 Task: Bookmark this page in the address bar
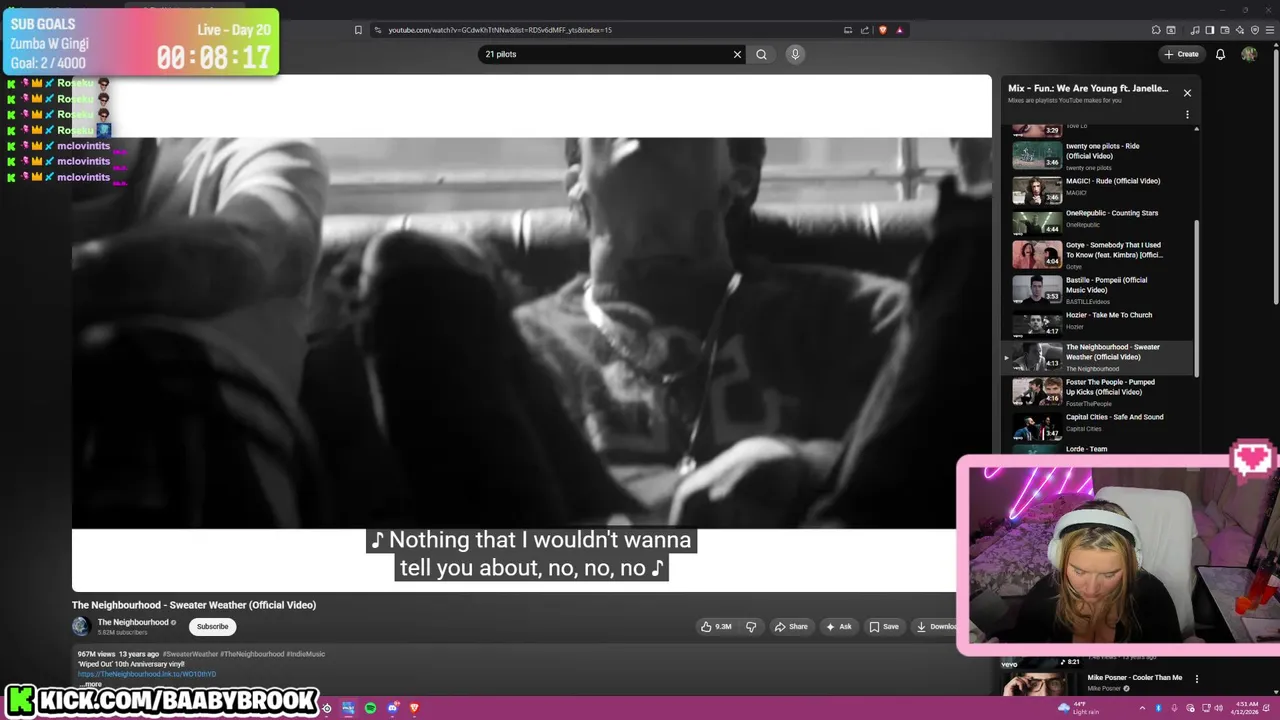click(358, 30)
